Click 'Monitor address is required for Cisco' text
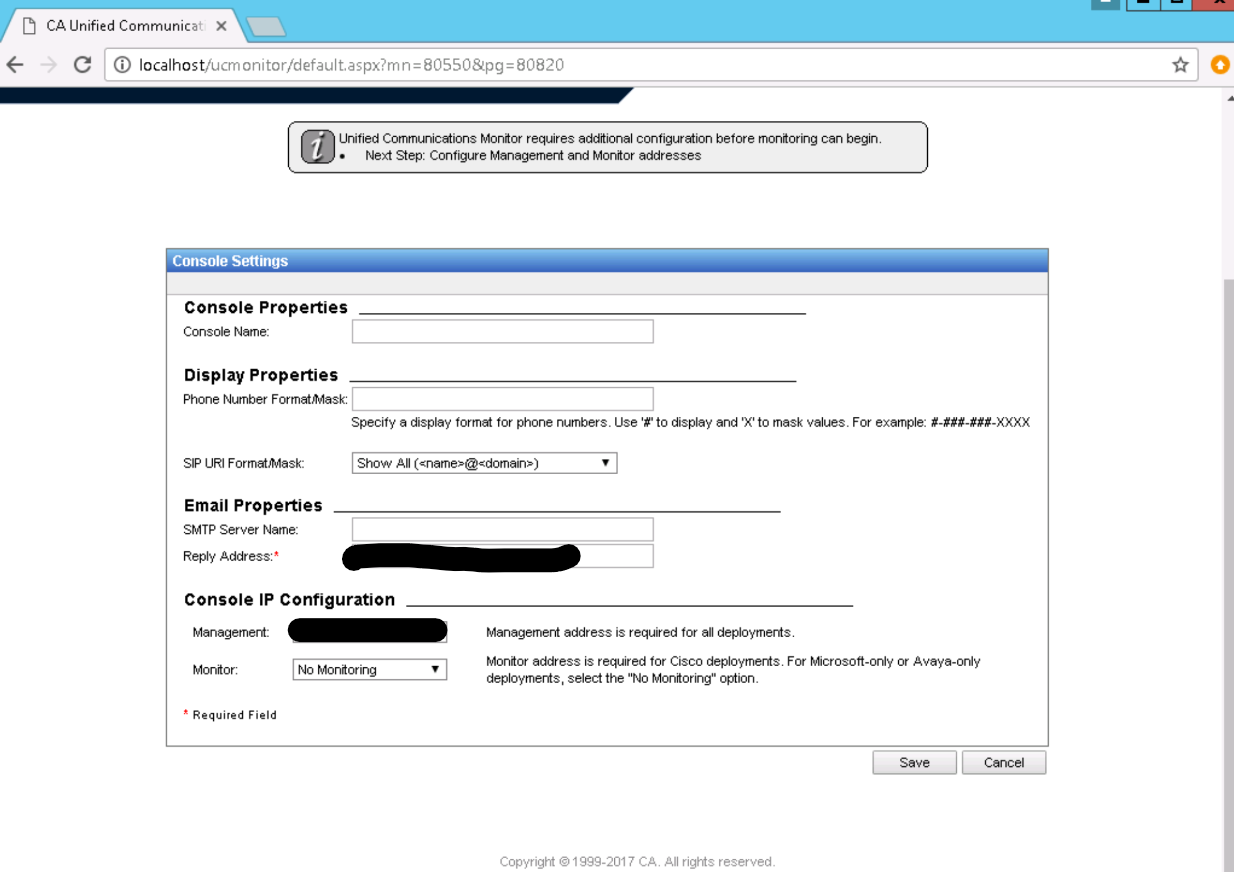1234x872 pixels. pyautogui.click(x=733, y=670)
